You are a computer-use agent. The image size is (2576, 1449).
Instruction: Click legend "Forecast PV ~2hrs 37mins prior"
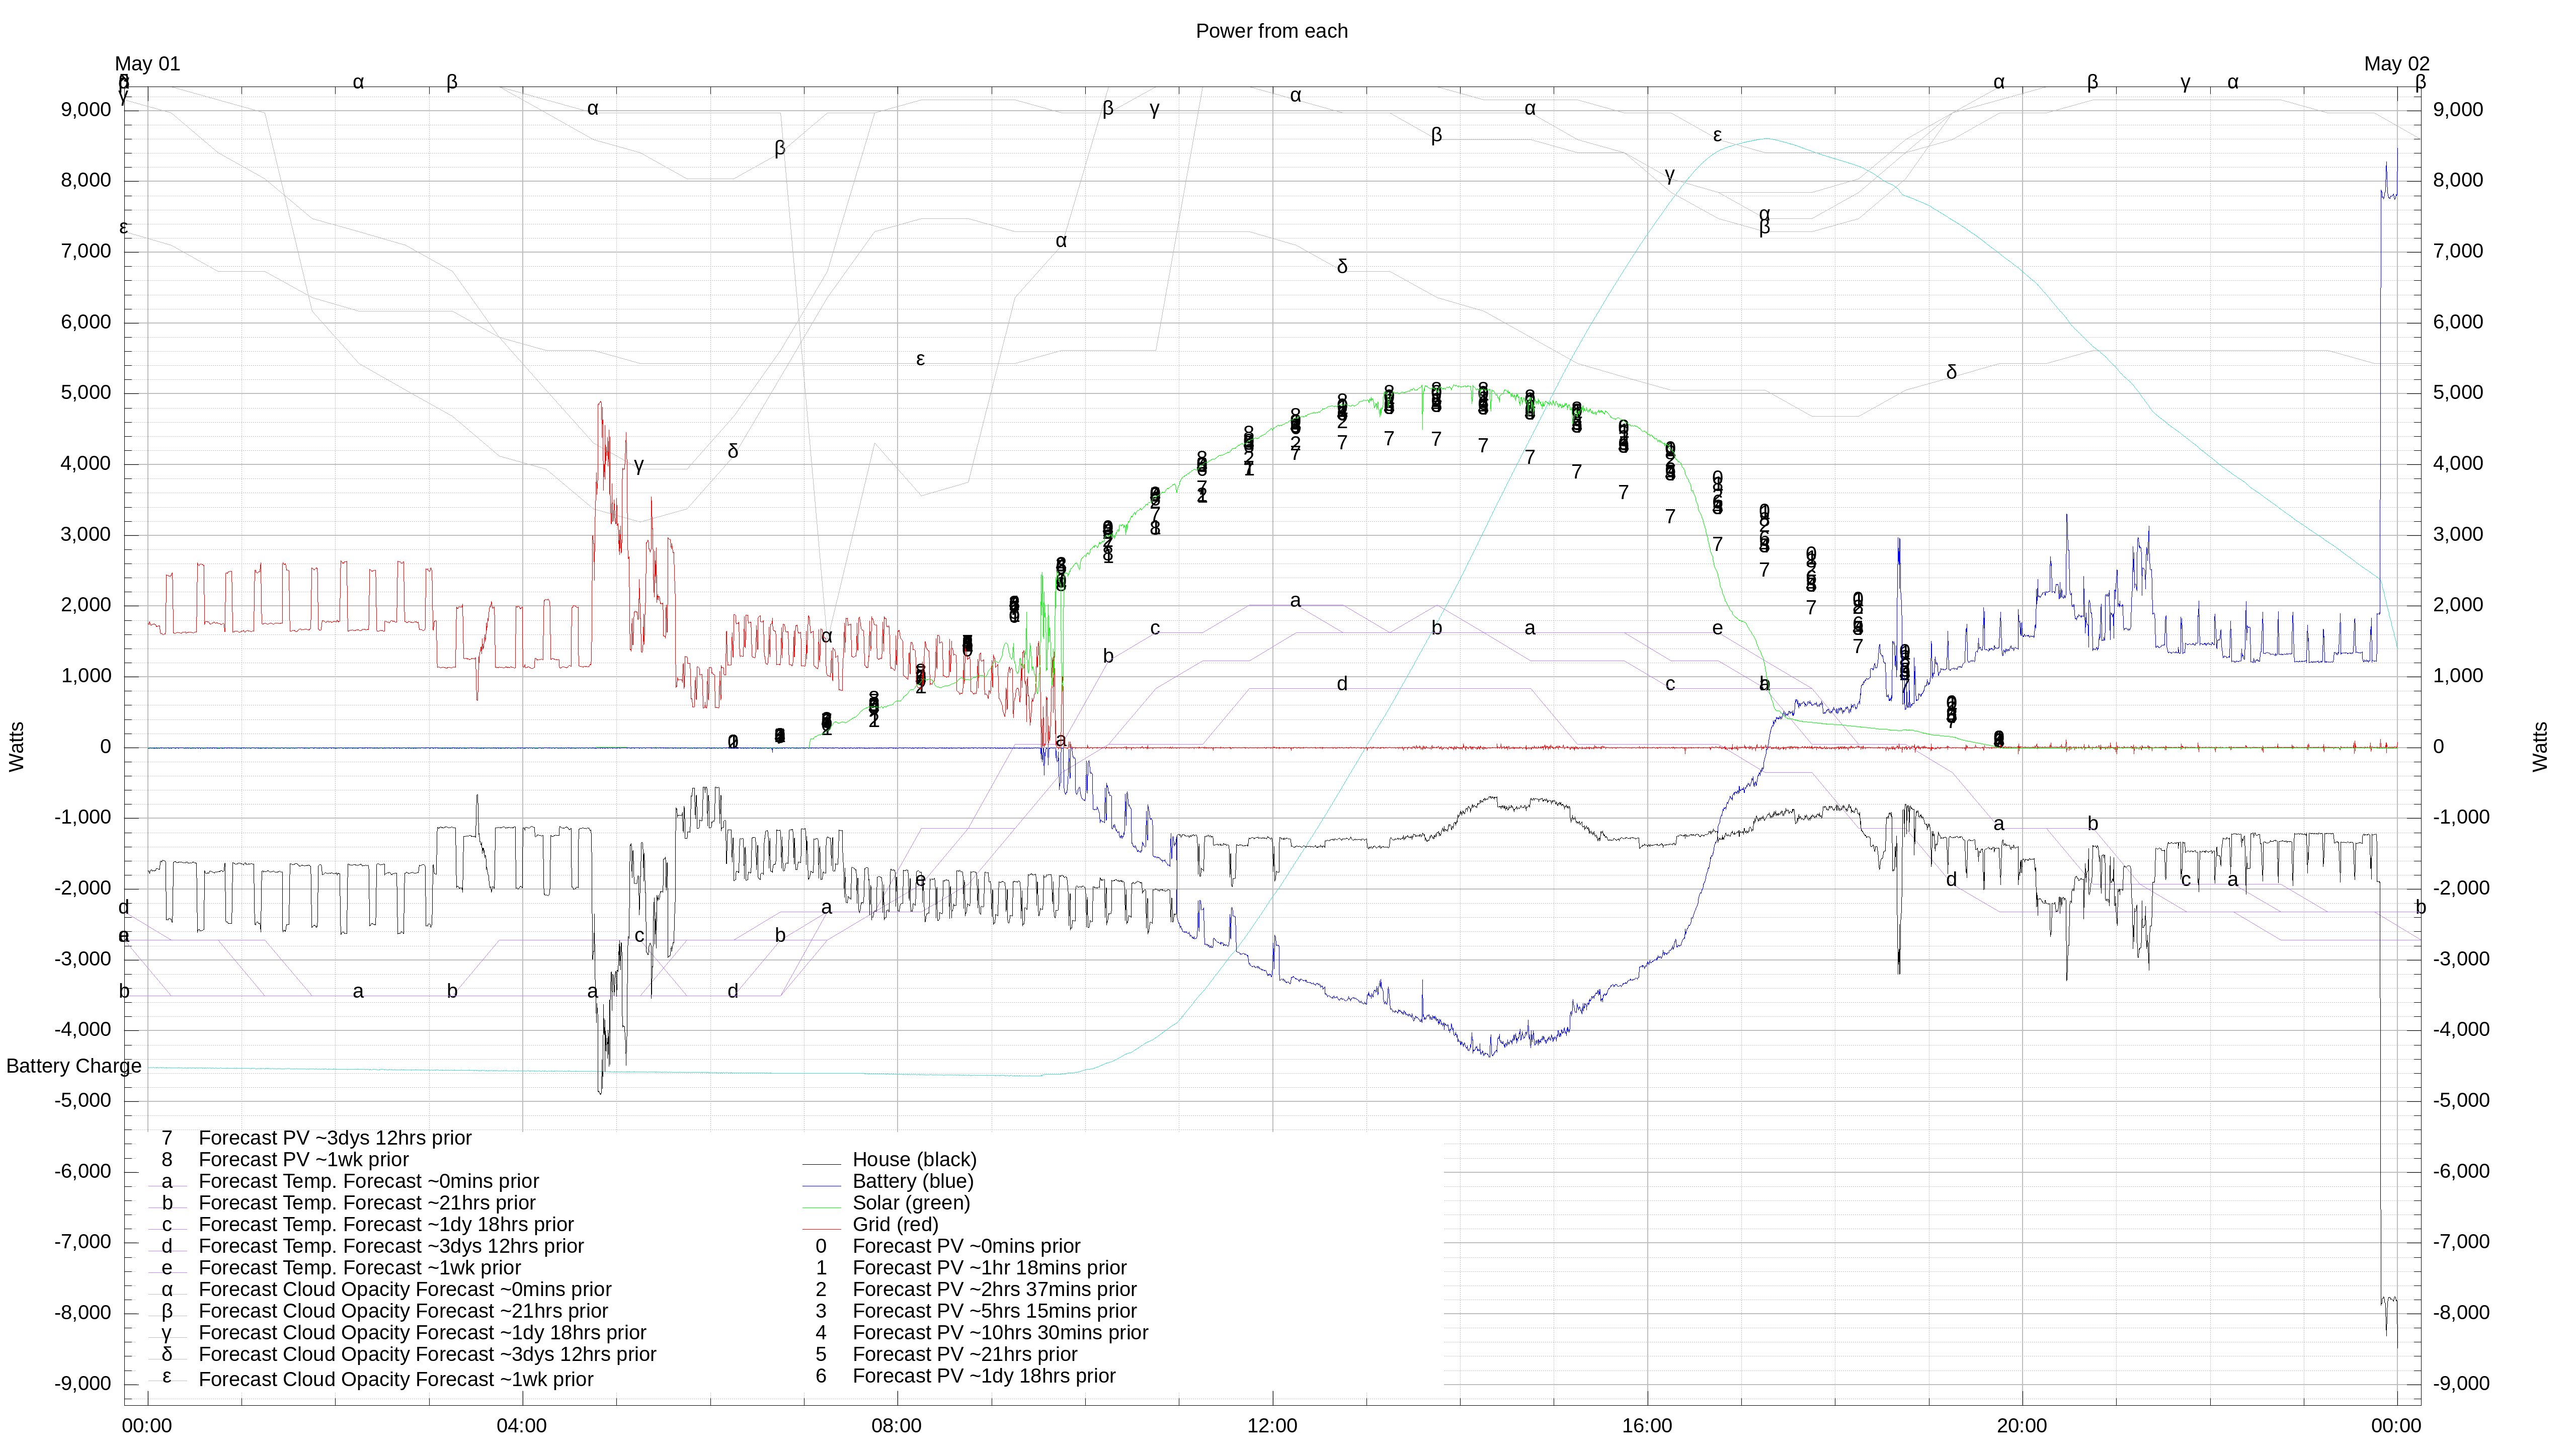pyautogui.click(x=994, y=1290)
